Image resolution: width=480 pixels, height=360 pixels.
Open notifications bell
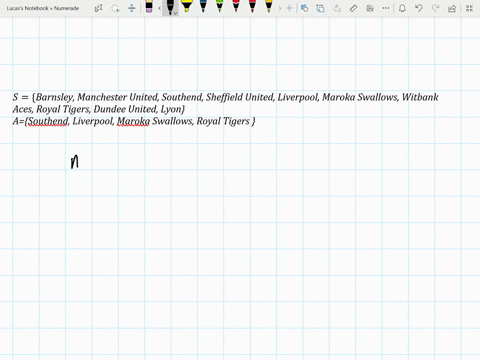tap(402, 8)
